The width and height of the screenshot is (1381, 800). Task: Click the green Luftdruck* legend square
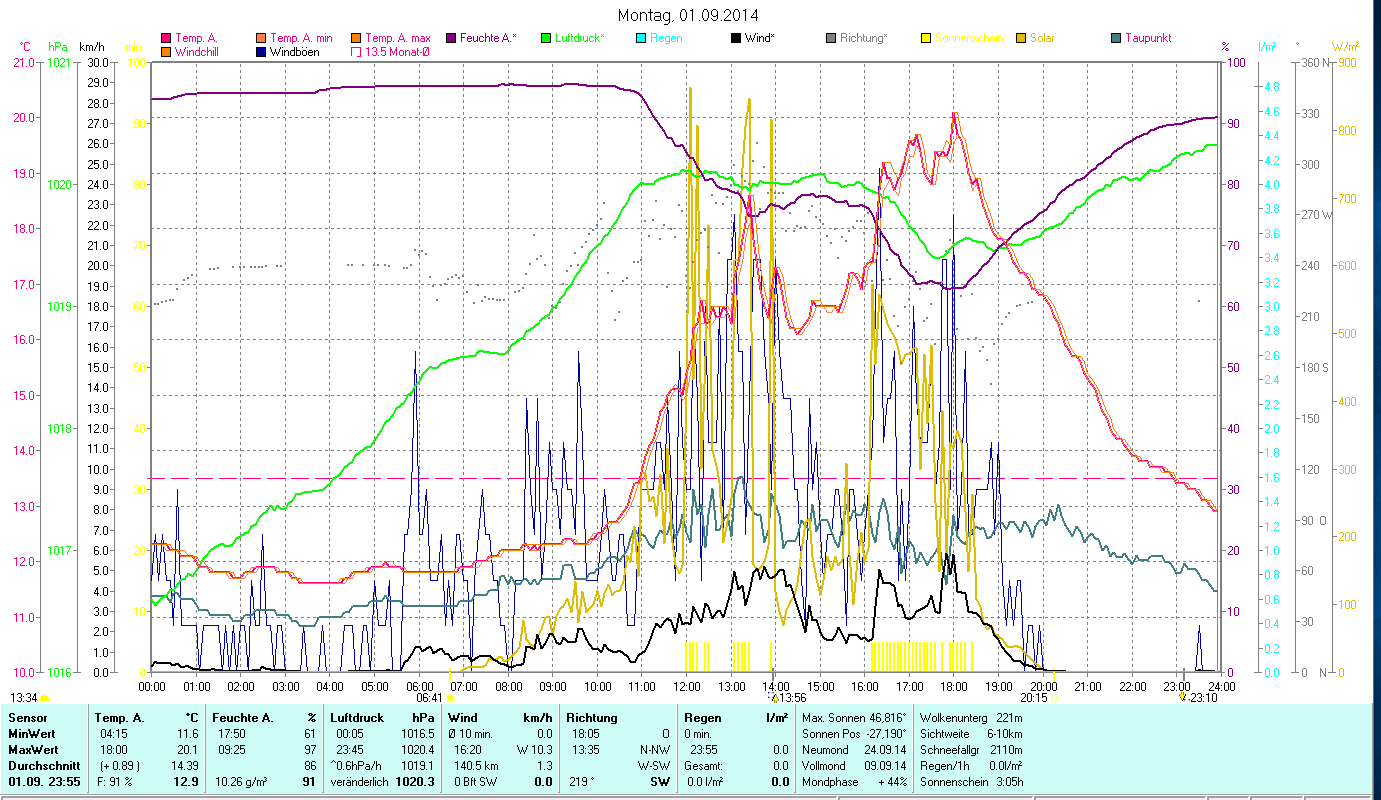pos(546,38)
